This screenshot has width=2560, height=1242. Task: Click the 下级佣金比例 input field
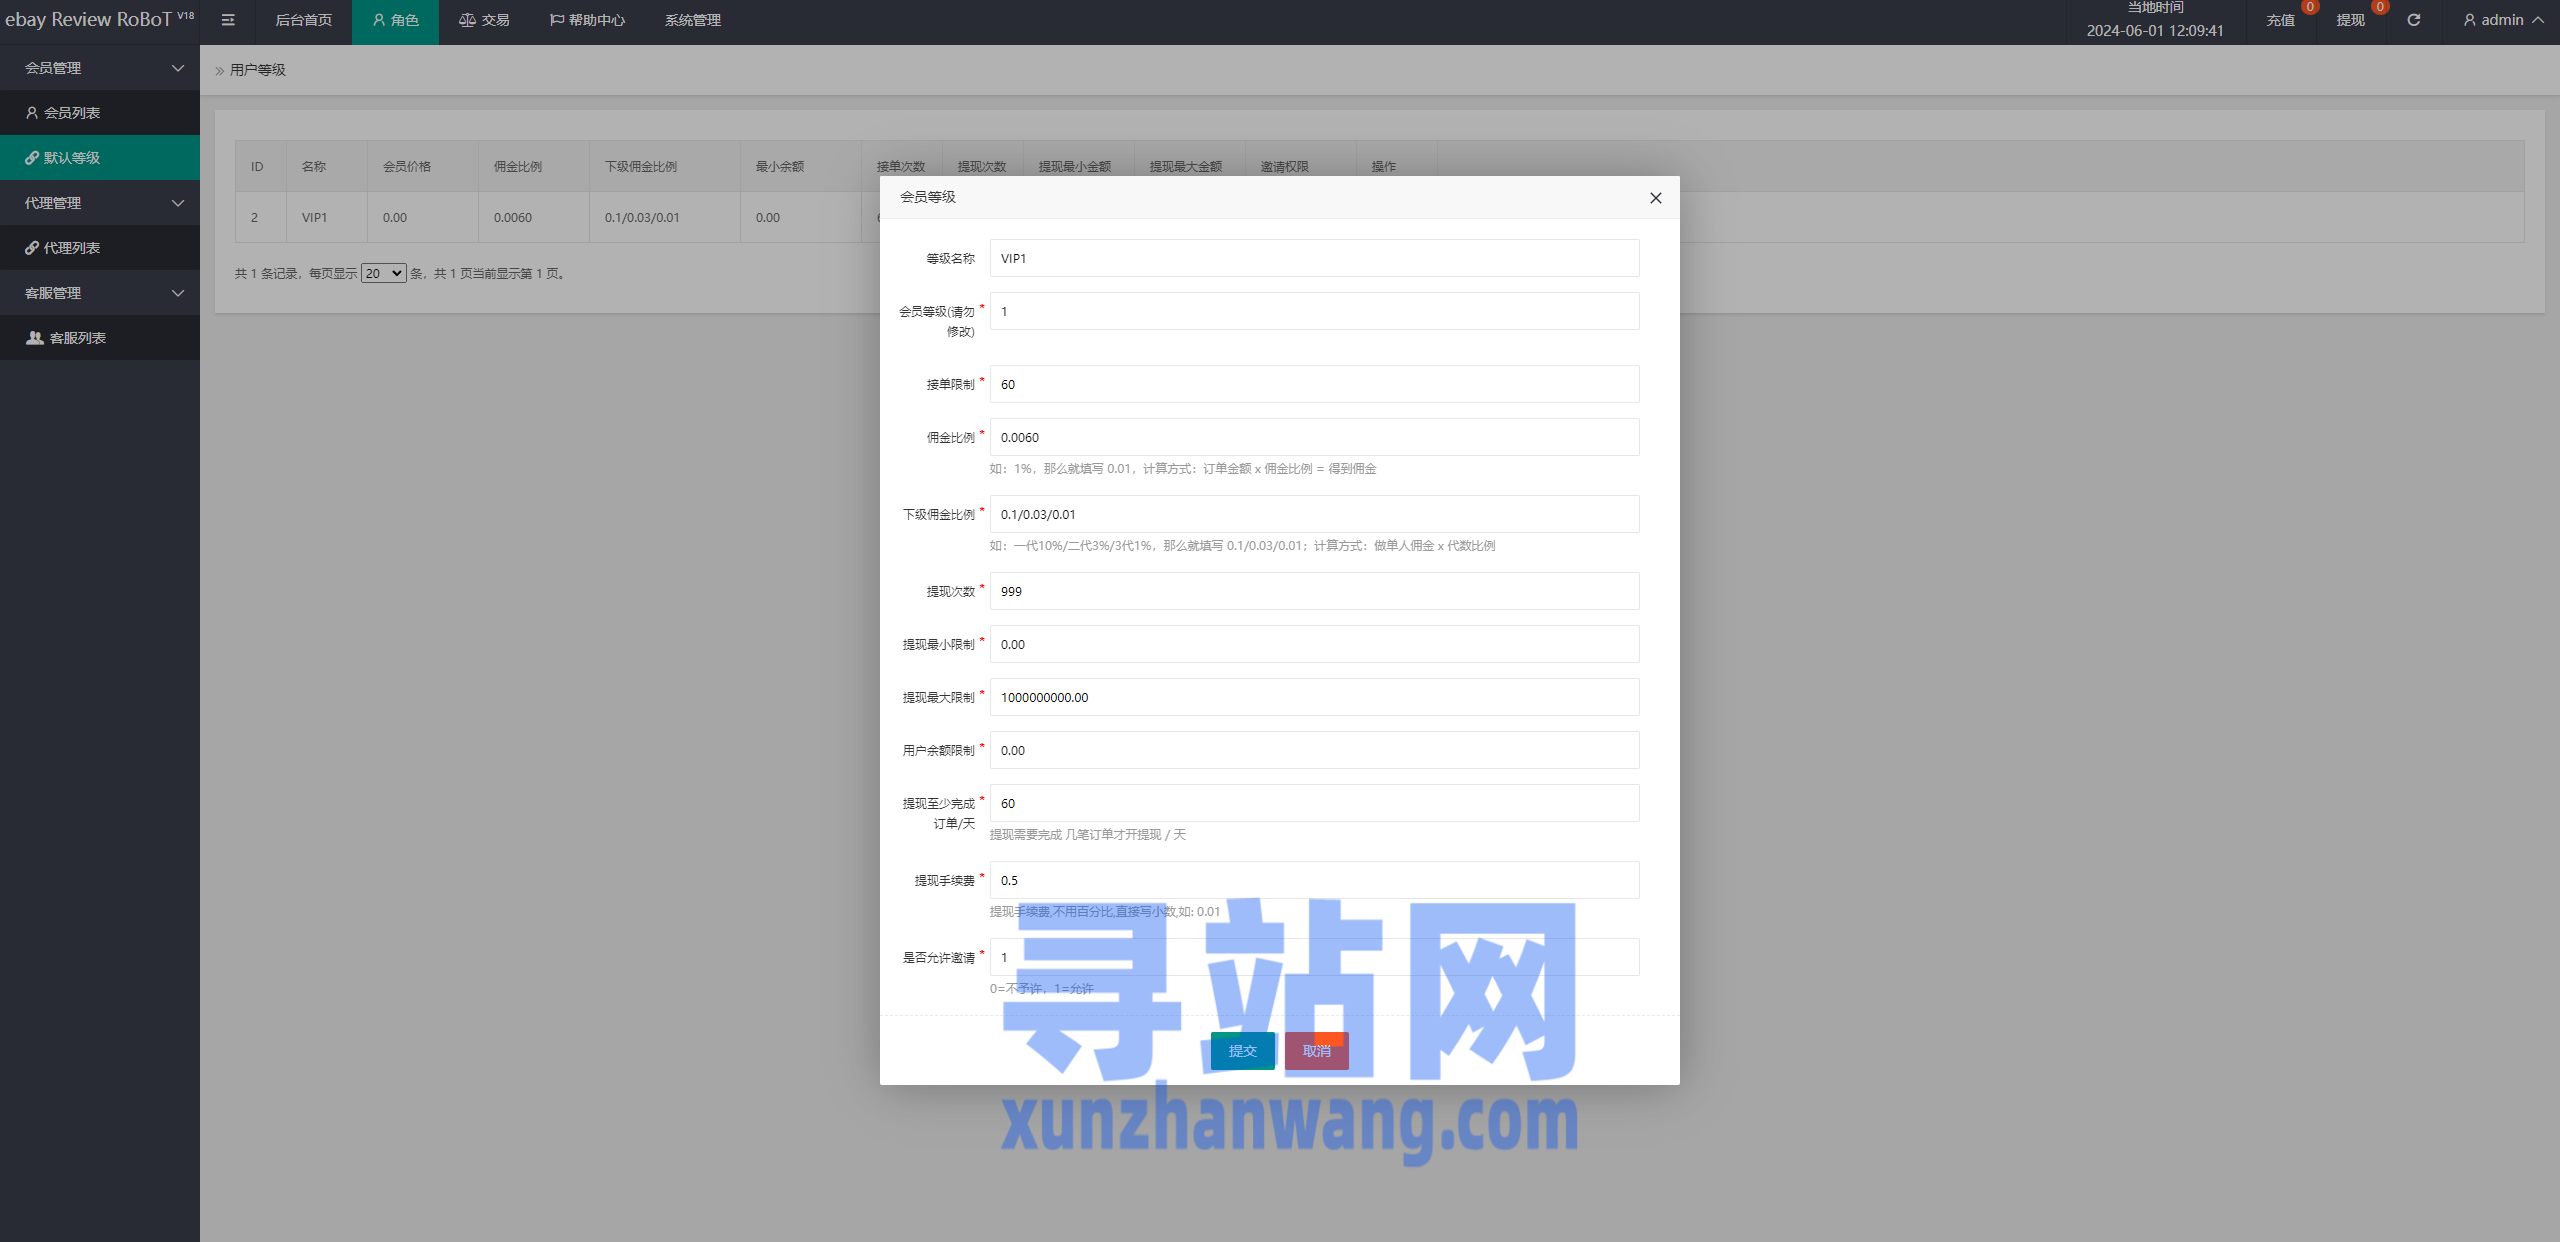tap(1314, 514)
